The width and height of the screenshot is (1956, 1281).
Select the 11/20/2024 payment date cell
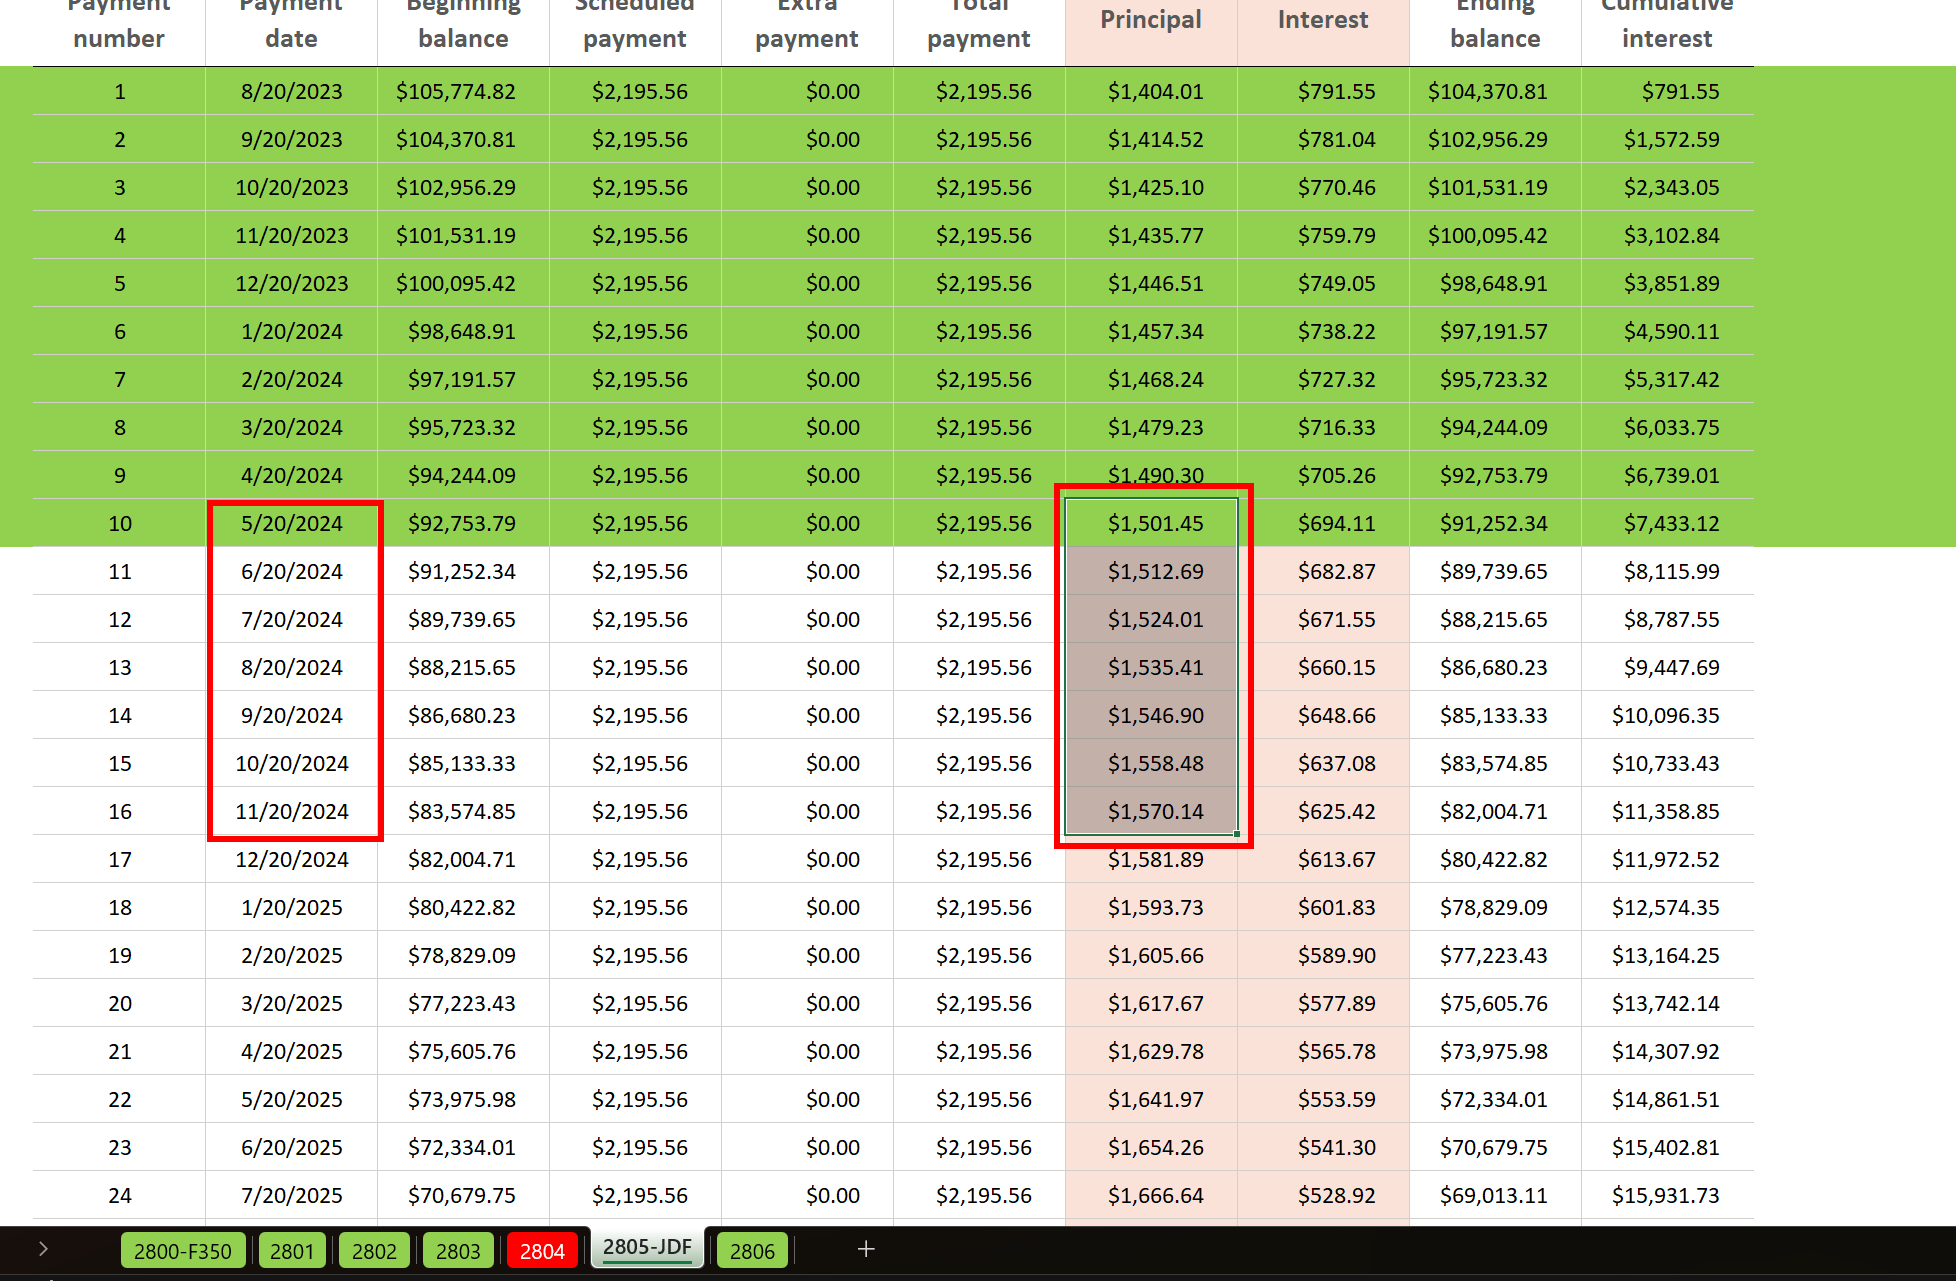coord(292,811)
